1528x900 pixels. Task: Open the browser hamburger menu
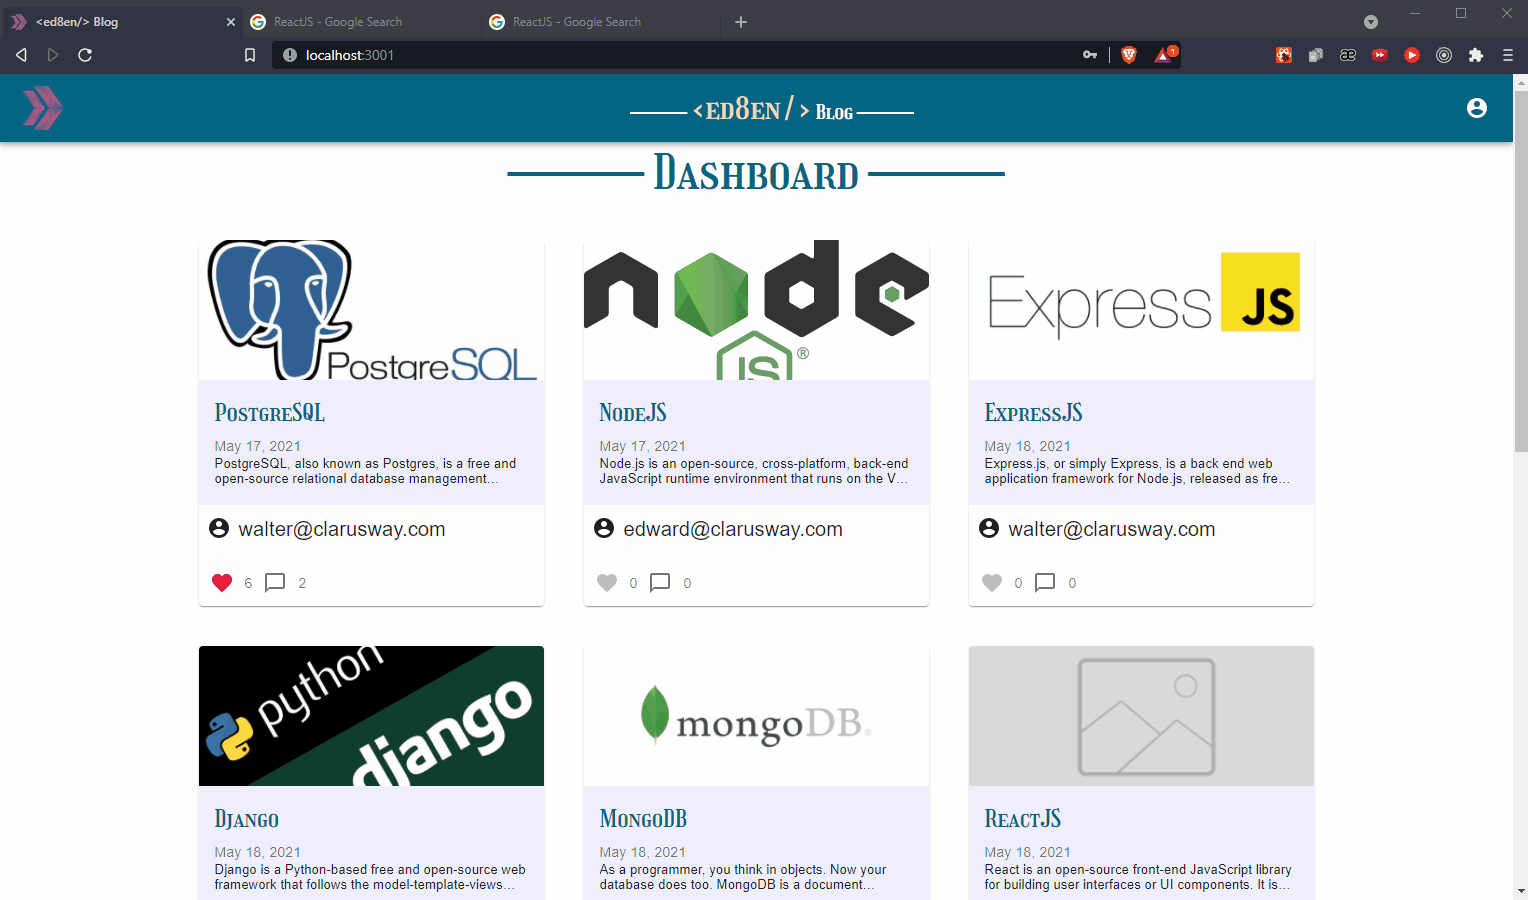pos(1508,55)
